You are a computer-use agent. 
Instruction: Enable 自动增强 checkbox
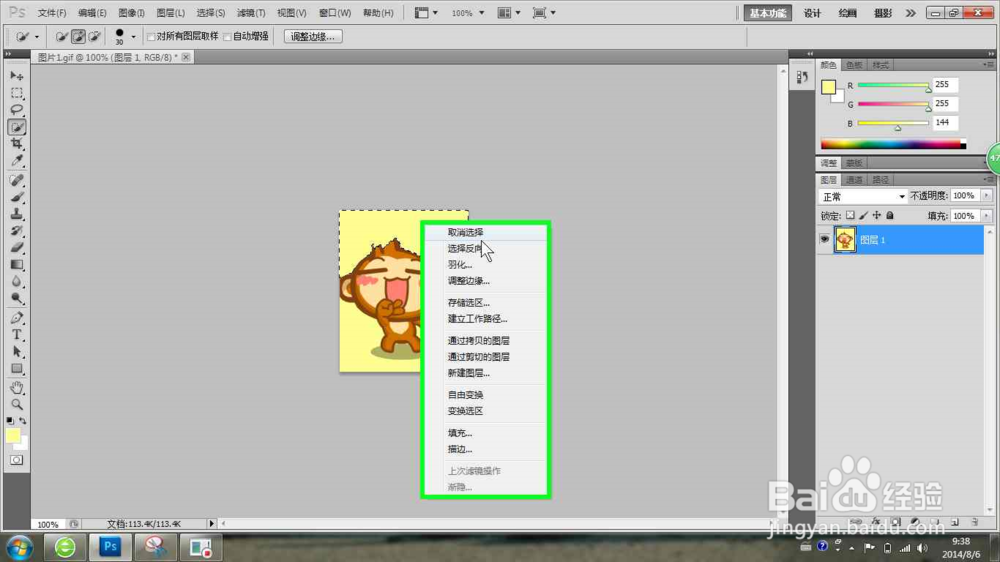click(x=227, y=37)
